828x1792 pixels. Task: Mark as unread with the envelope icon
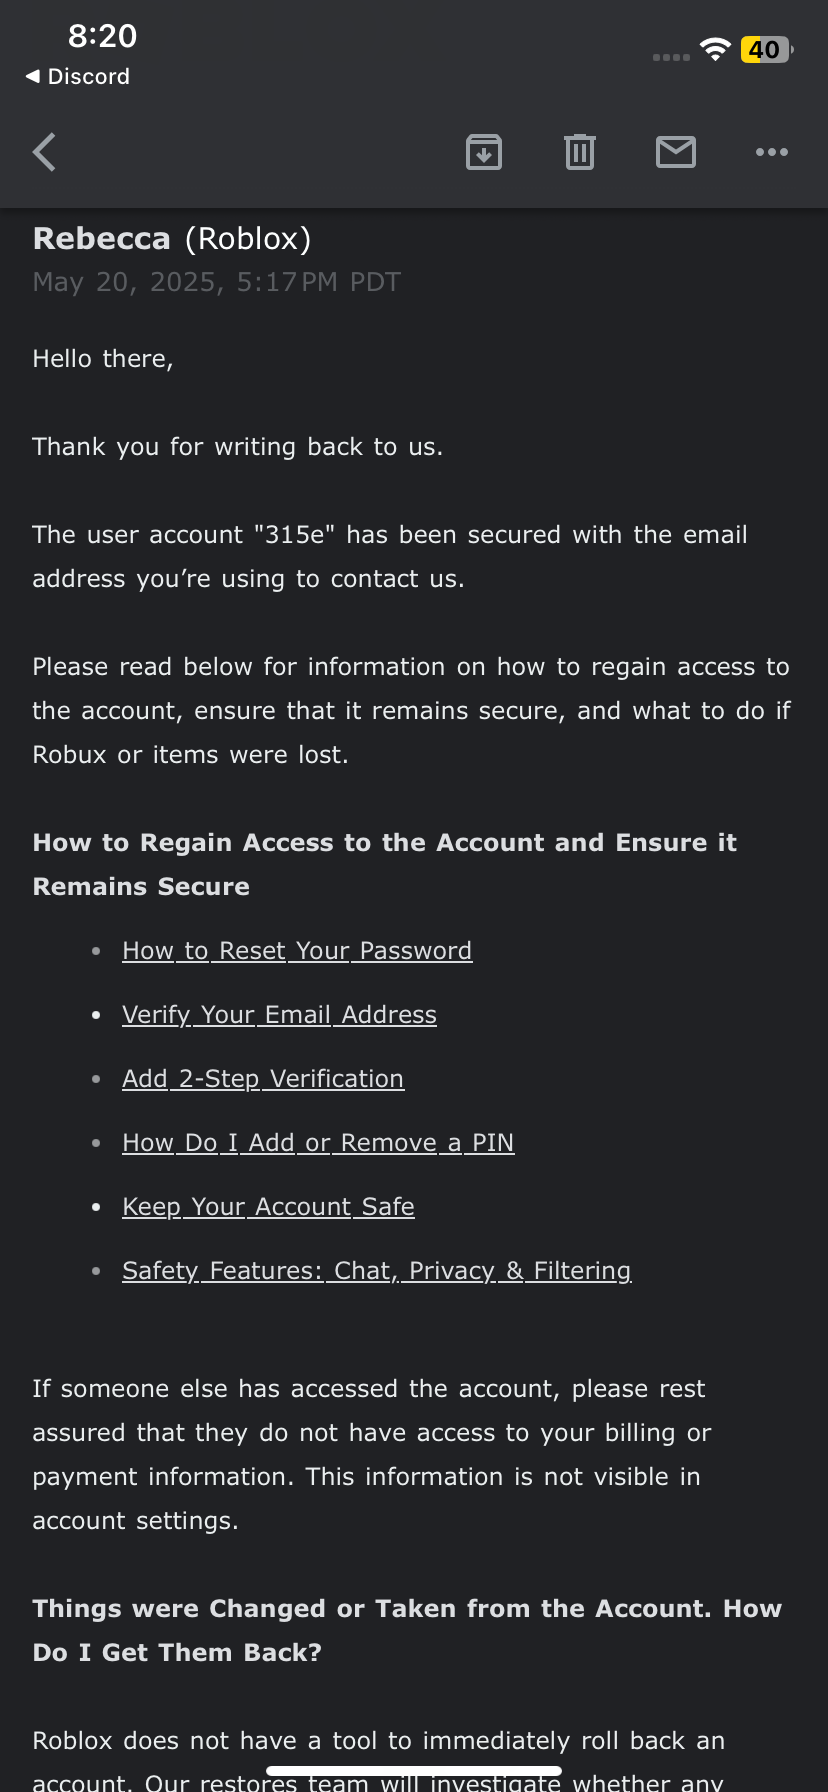pyautogui.click(x=676, y=152)
